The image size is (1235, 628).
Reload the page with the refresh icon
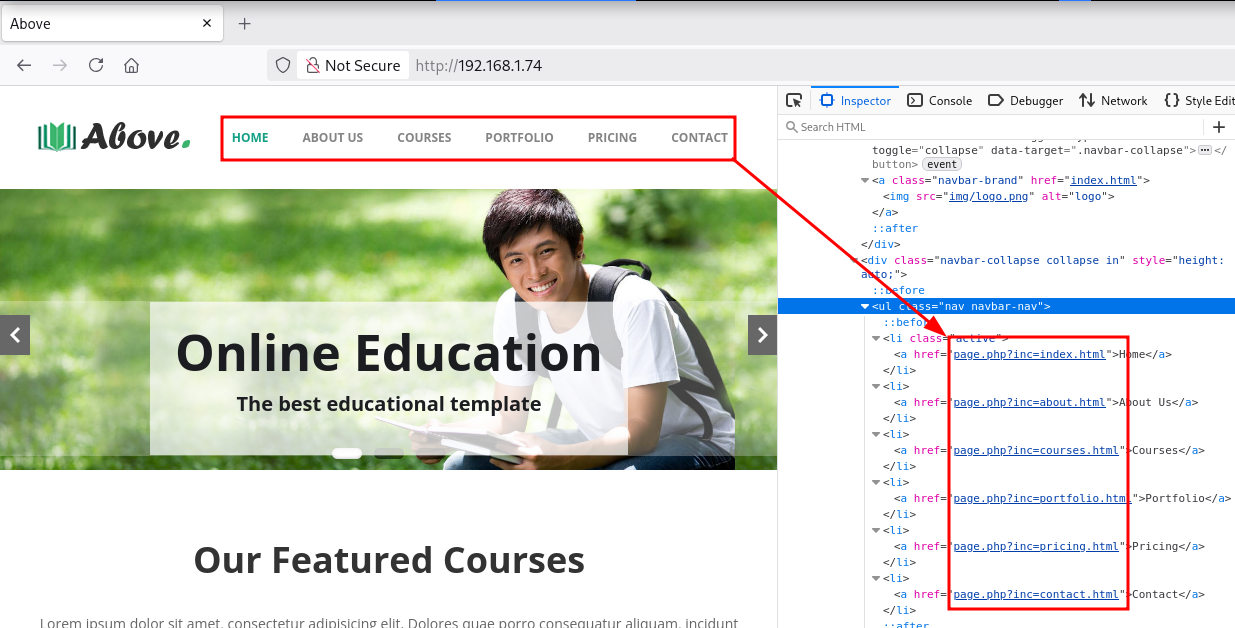(x=96, y=65)
